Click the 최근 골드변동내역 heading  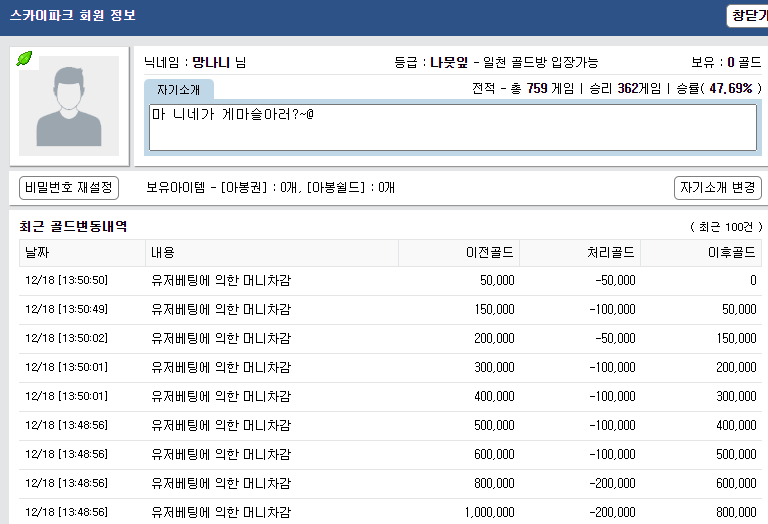(73, 227)
